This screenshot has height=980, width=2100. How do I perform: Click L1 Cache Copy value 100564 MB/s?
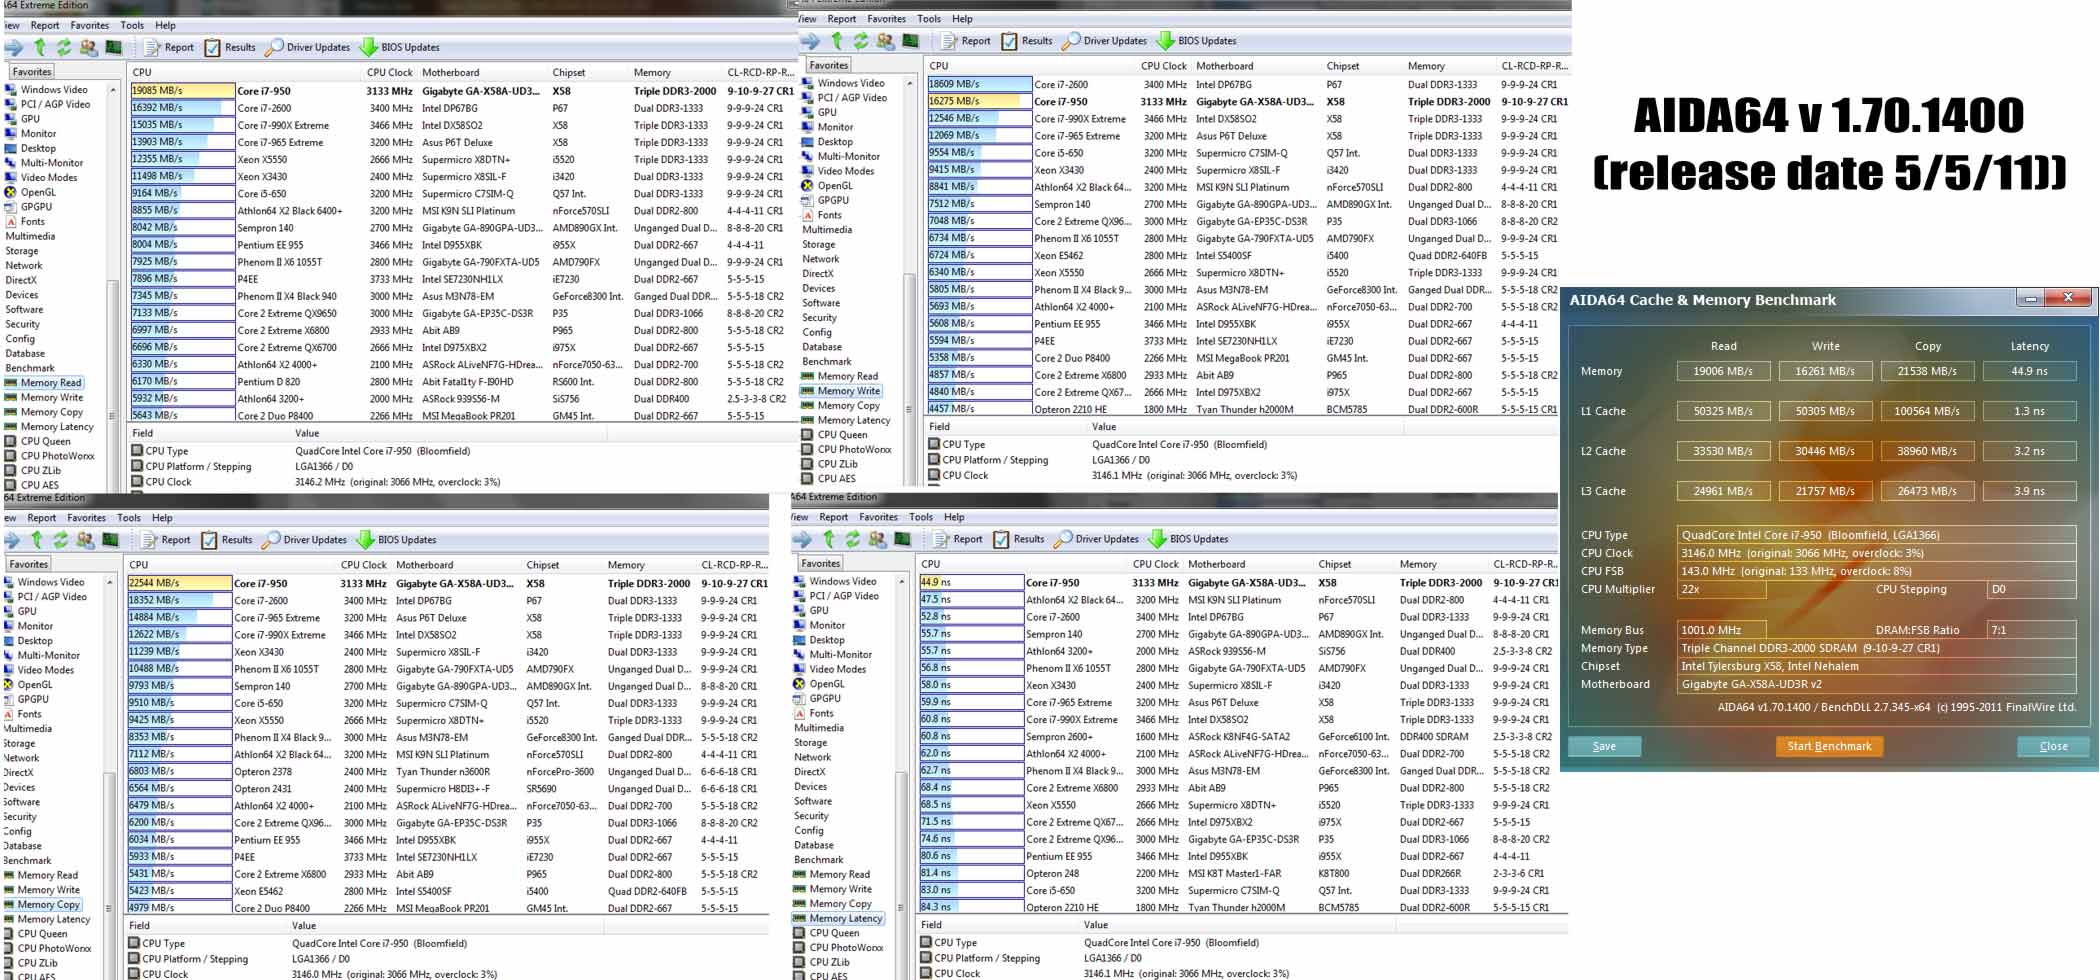click(1927, 411)
